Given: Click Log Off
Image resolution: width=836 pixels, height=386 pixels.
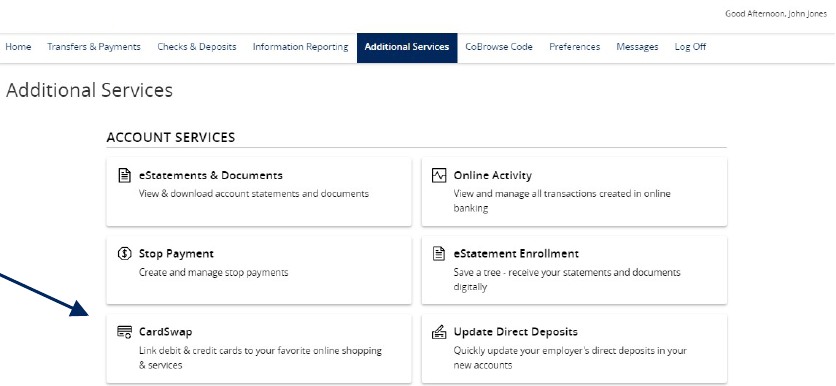Looking at the screenshot, I should pos(690,47).
